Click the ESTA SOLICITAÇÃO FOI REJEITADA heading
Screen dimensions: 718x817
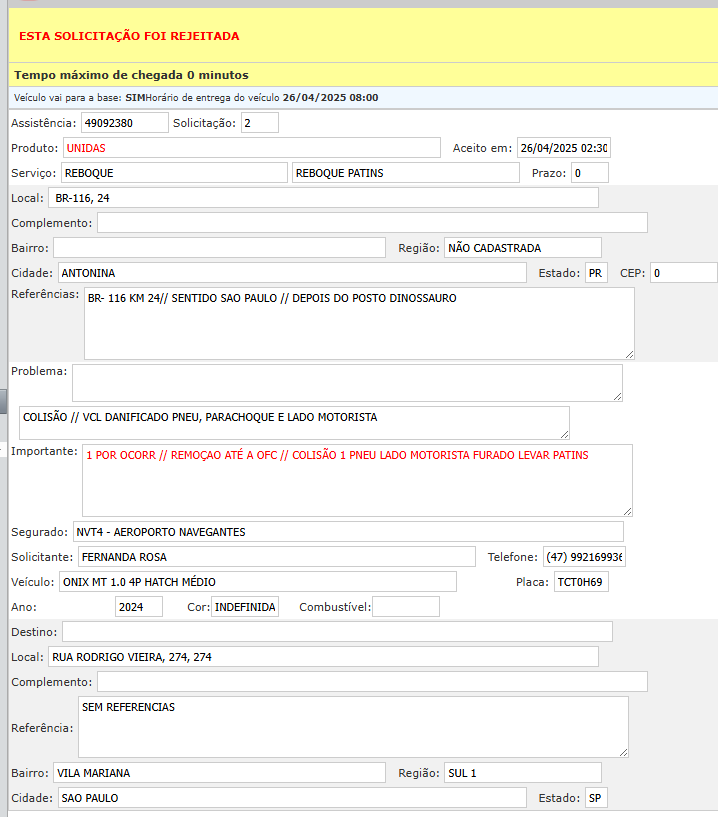(x=129, y=36)
